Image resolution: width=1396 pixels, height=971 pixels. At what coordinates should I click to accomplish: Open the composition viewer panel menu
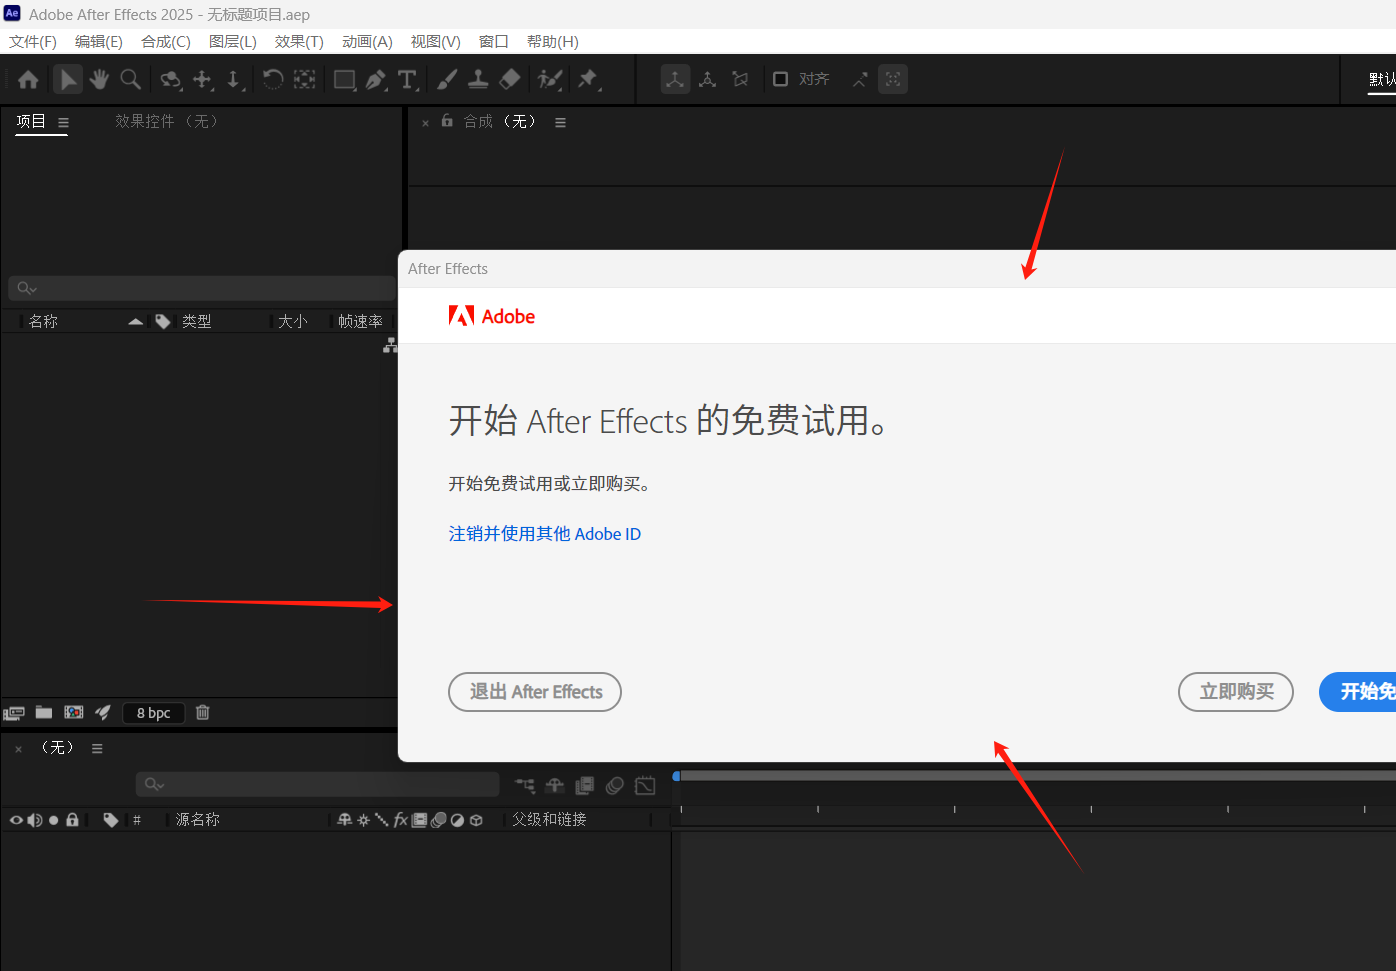coord(560,121)
